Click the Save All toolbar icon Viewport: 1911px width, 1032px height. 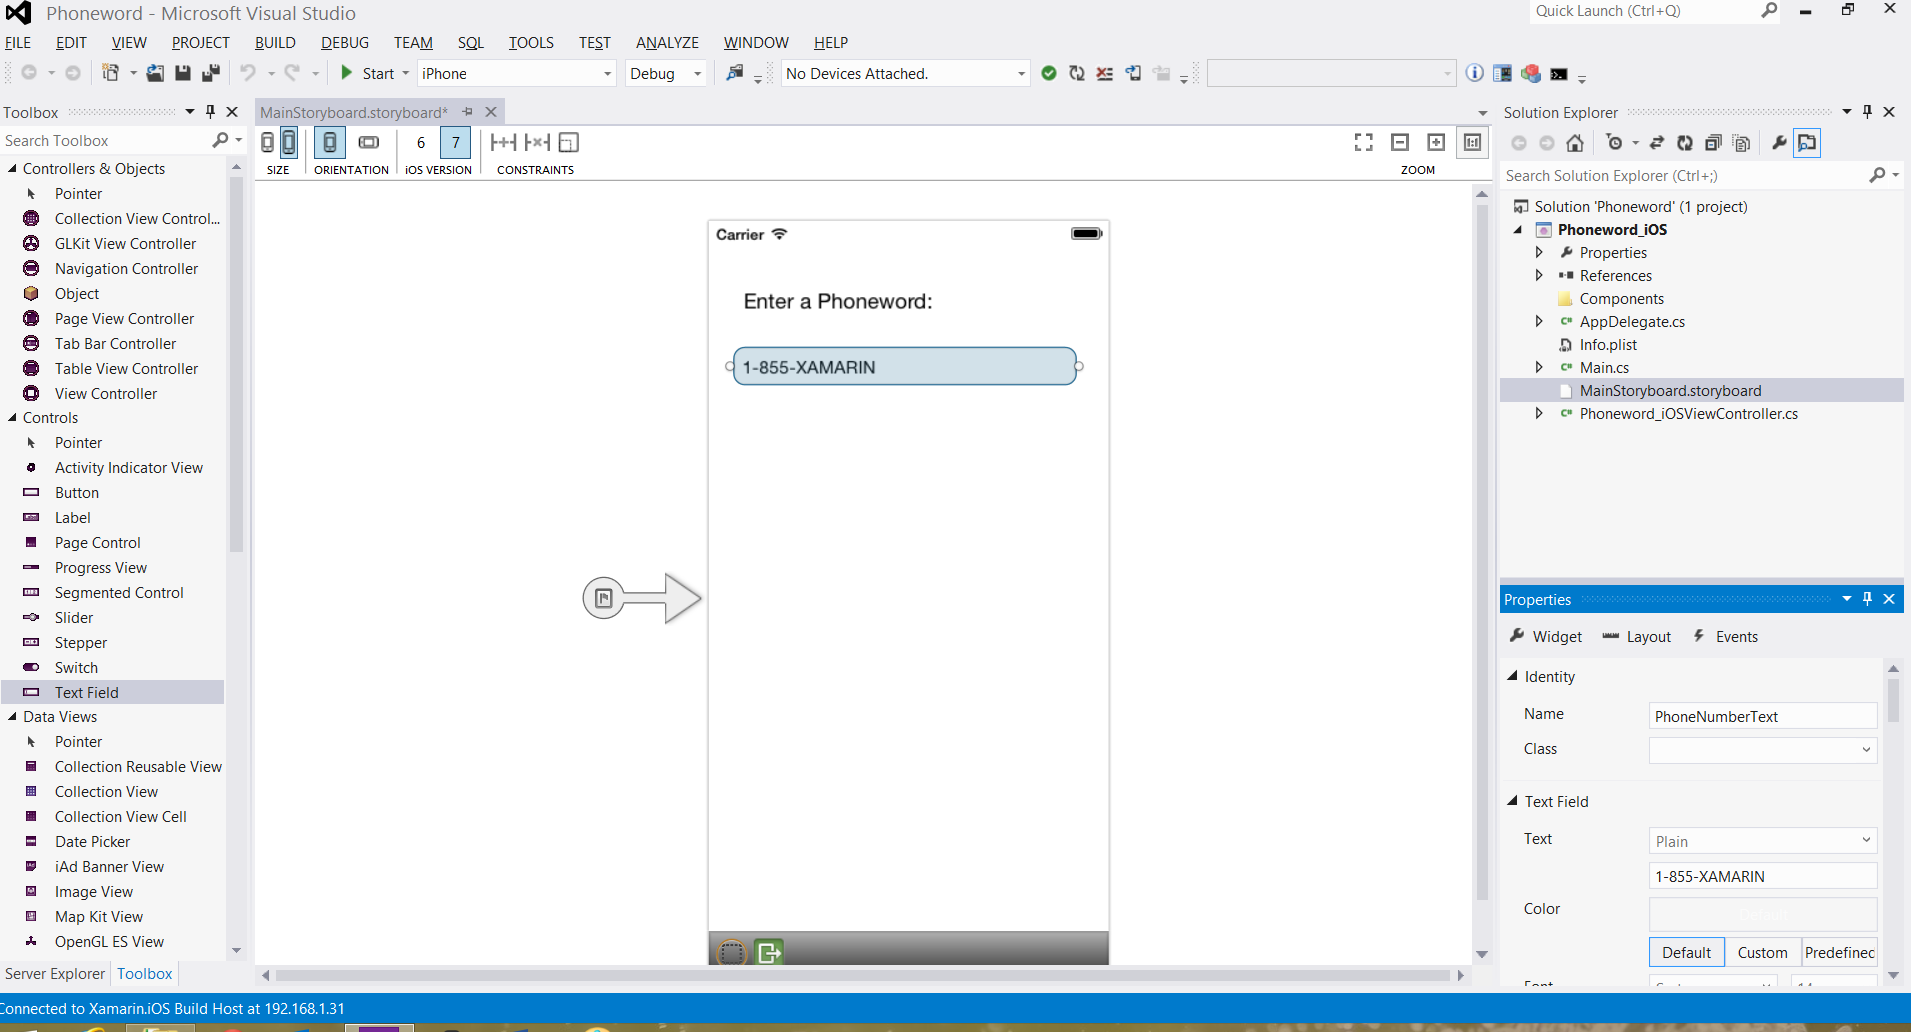click(x=210, y=73)
